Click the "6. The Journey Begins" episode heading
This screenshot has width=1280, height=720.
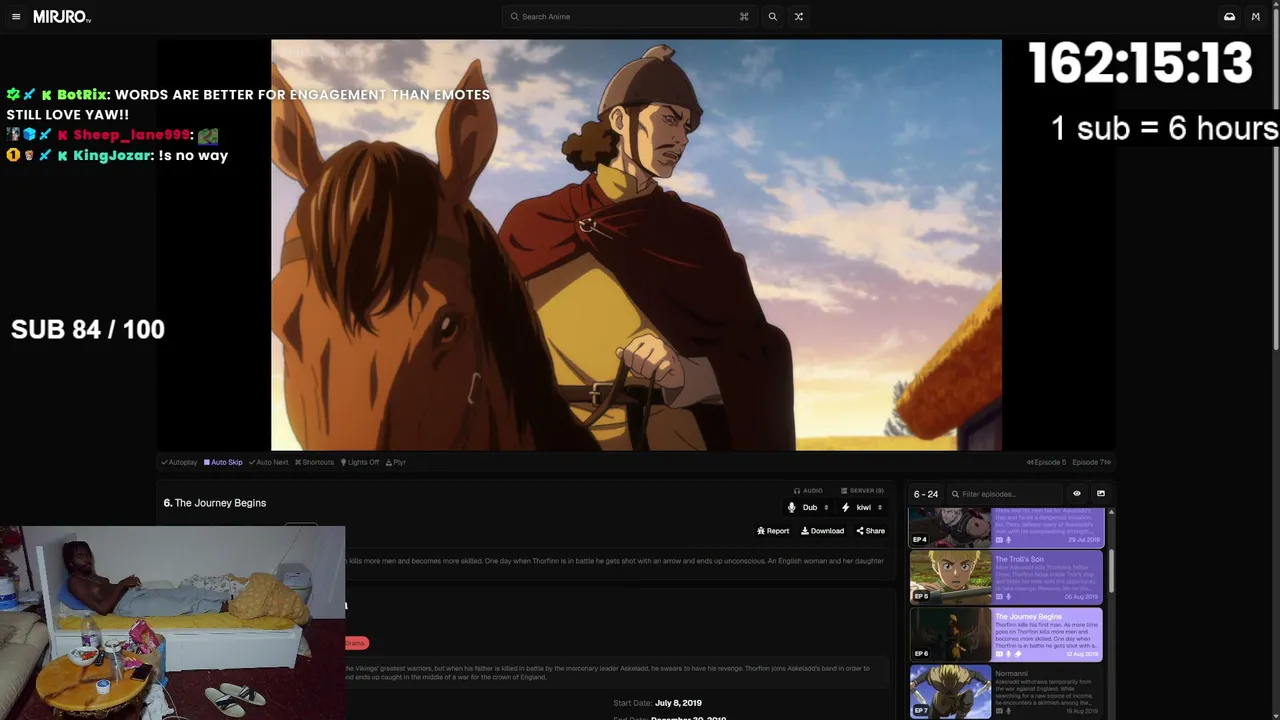click(215, 503)
